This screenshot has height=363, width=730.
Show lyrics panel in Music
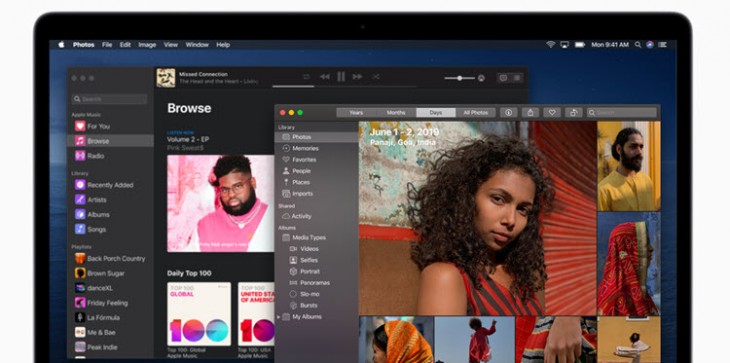pyautogui.click(x=503, y=78)
